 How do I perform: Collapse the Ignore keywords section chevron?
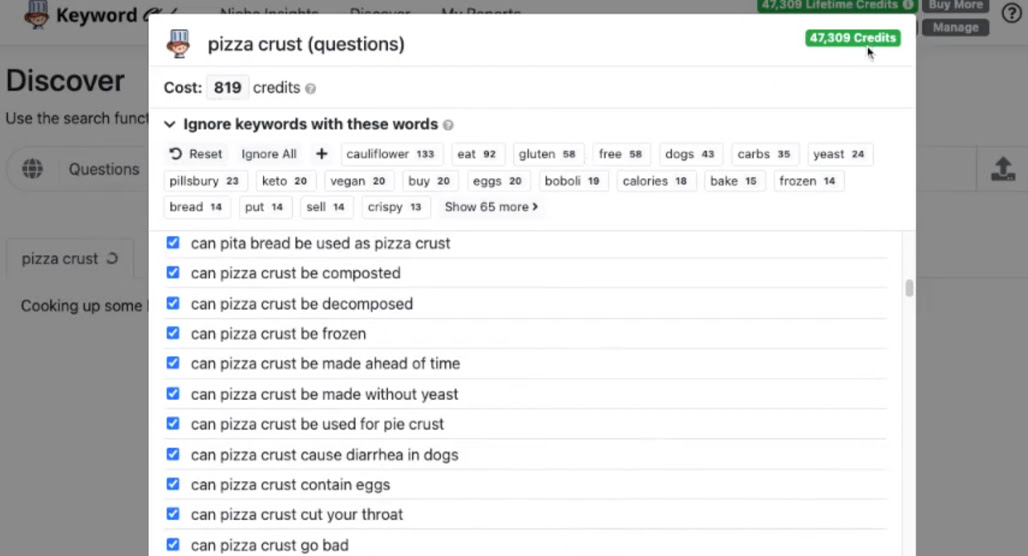tap(170, 125)
